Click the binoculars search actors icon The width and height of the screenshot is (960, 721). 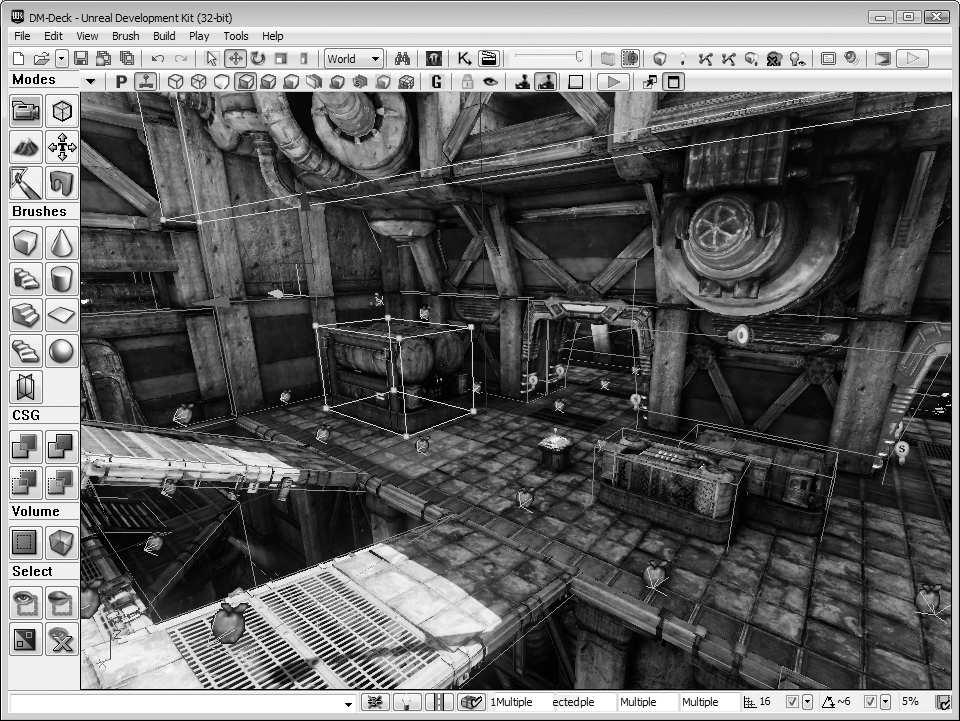tap(402, 59)
